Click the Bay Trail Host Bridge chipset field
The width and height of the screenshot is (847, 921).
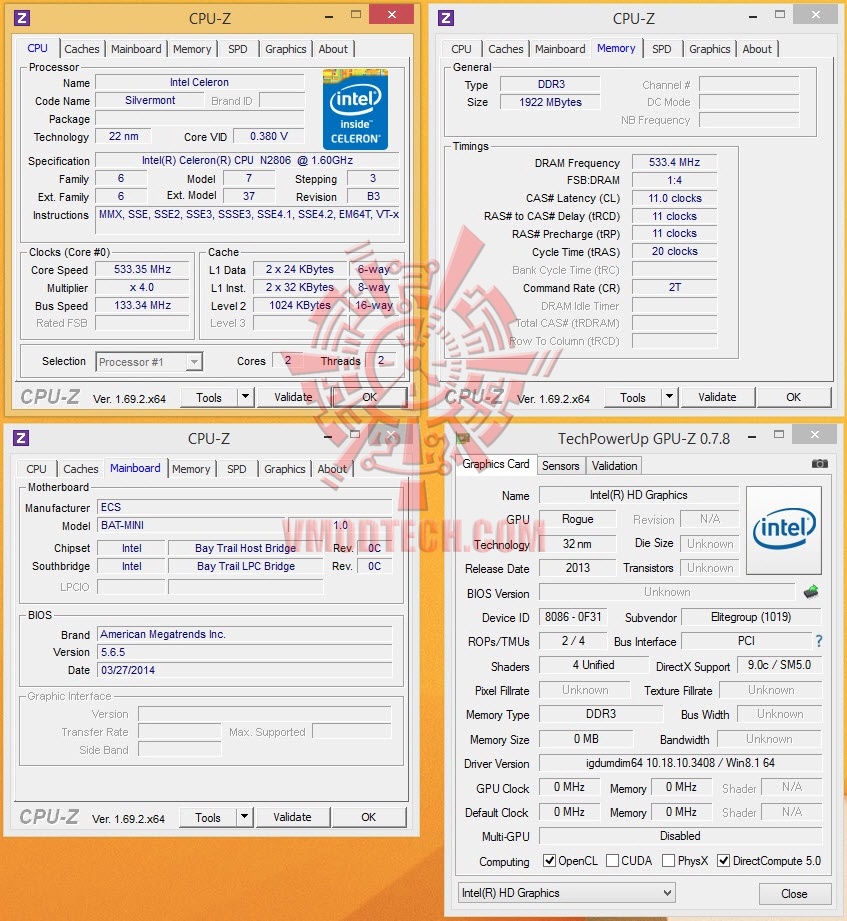(x=246, y=548)
